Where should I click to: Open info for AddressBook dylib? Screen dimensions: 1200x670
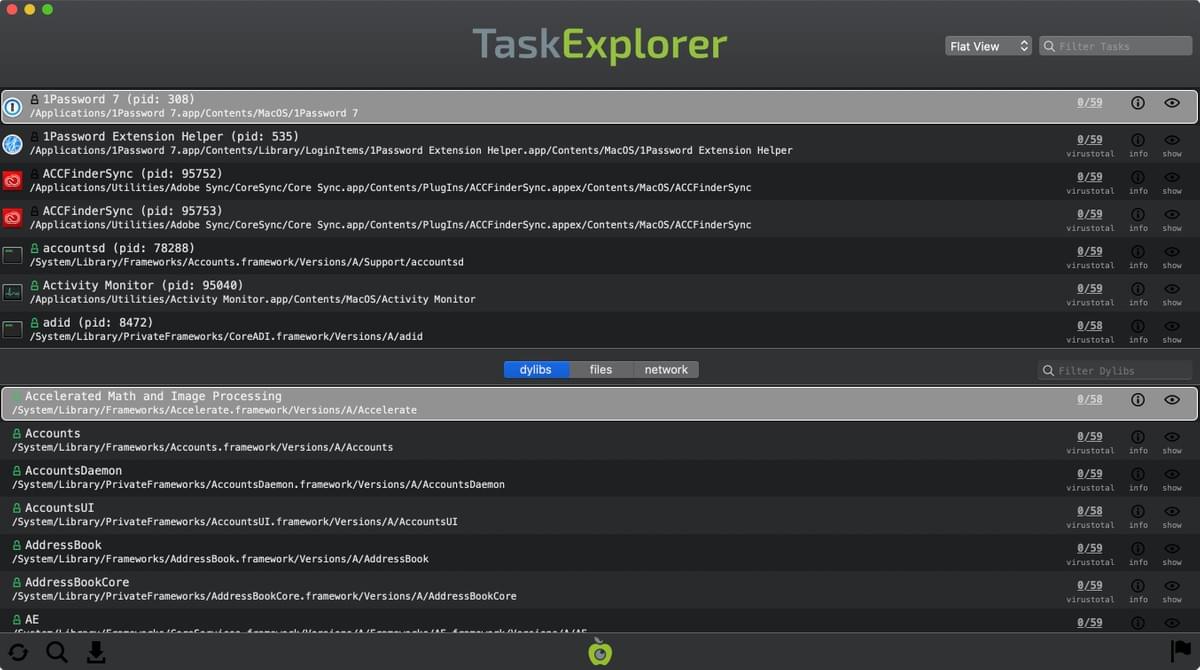coord(1138,548)
